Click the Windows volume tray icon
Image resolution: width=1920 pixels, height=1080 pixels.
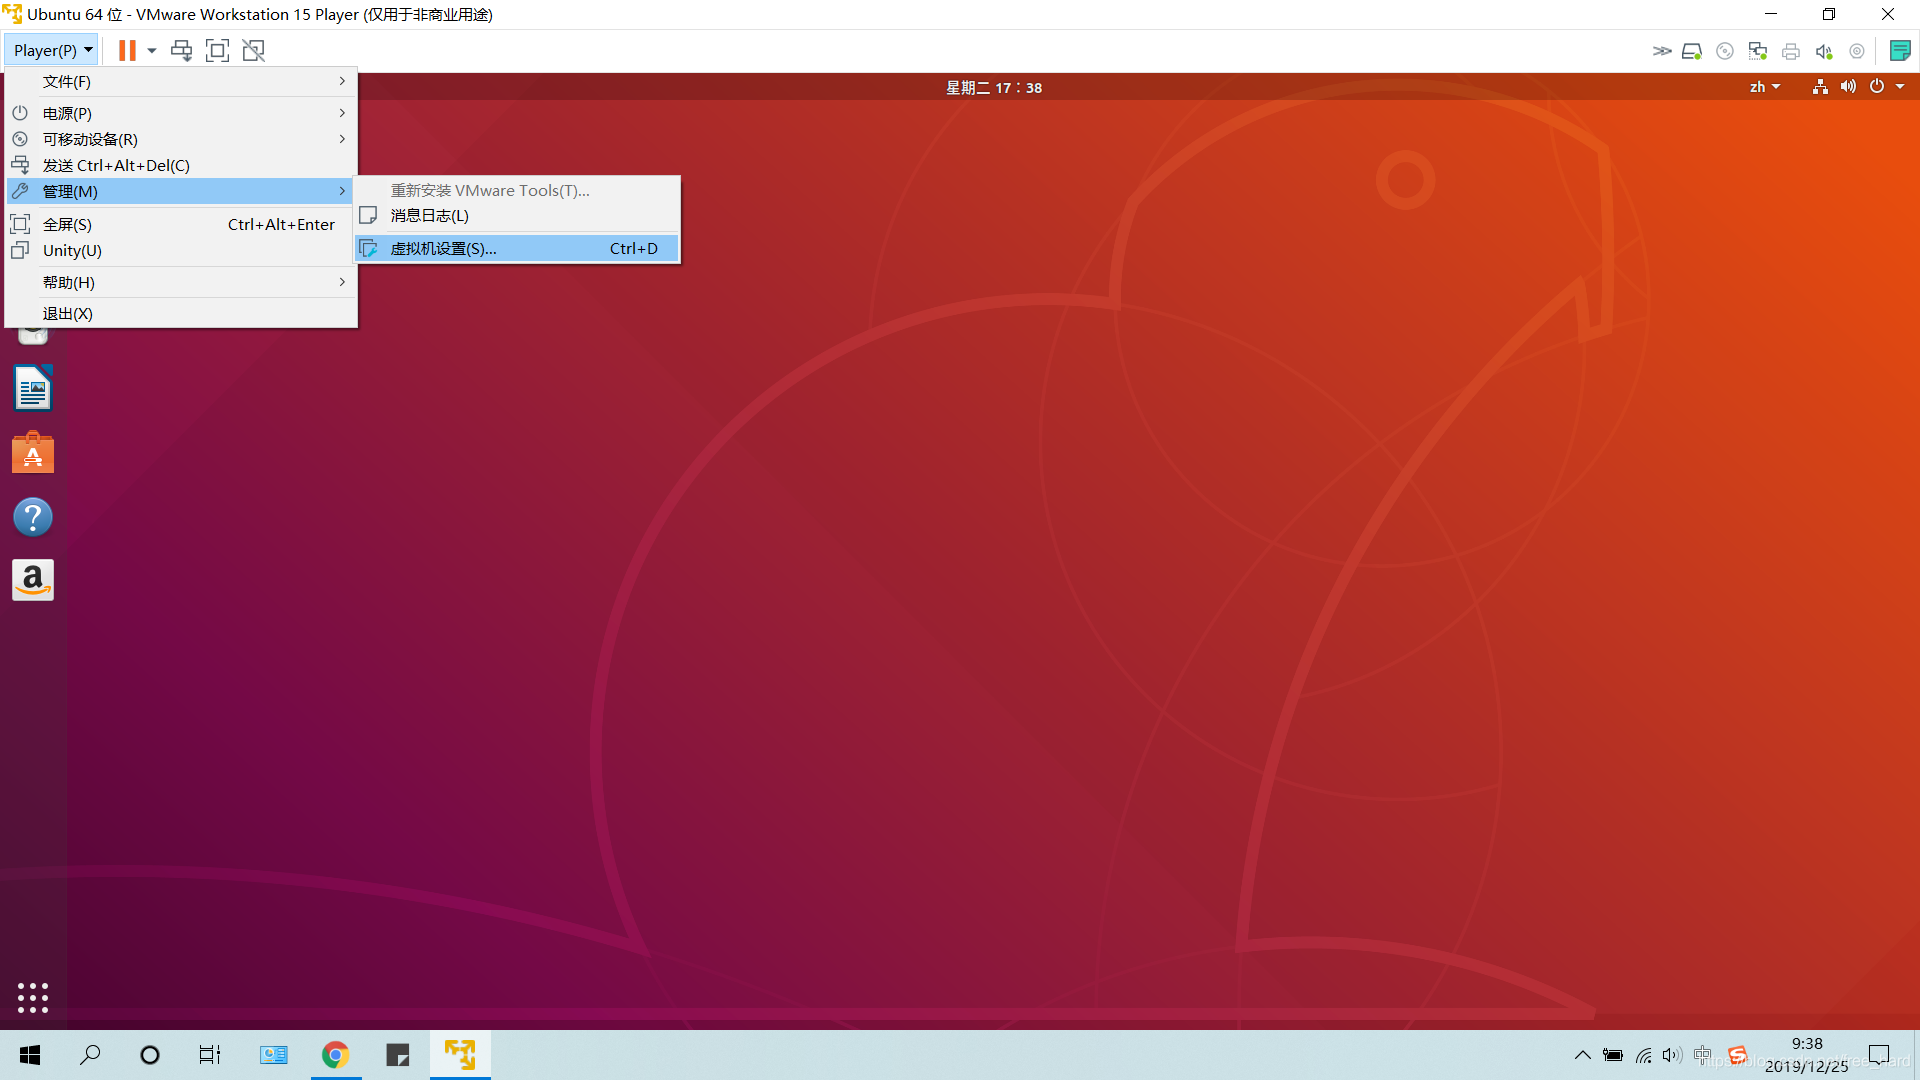1672,1055
